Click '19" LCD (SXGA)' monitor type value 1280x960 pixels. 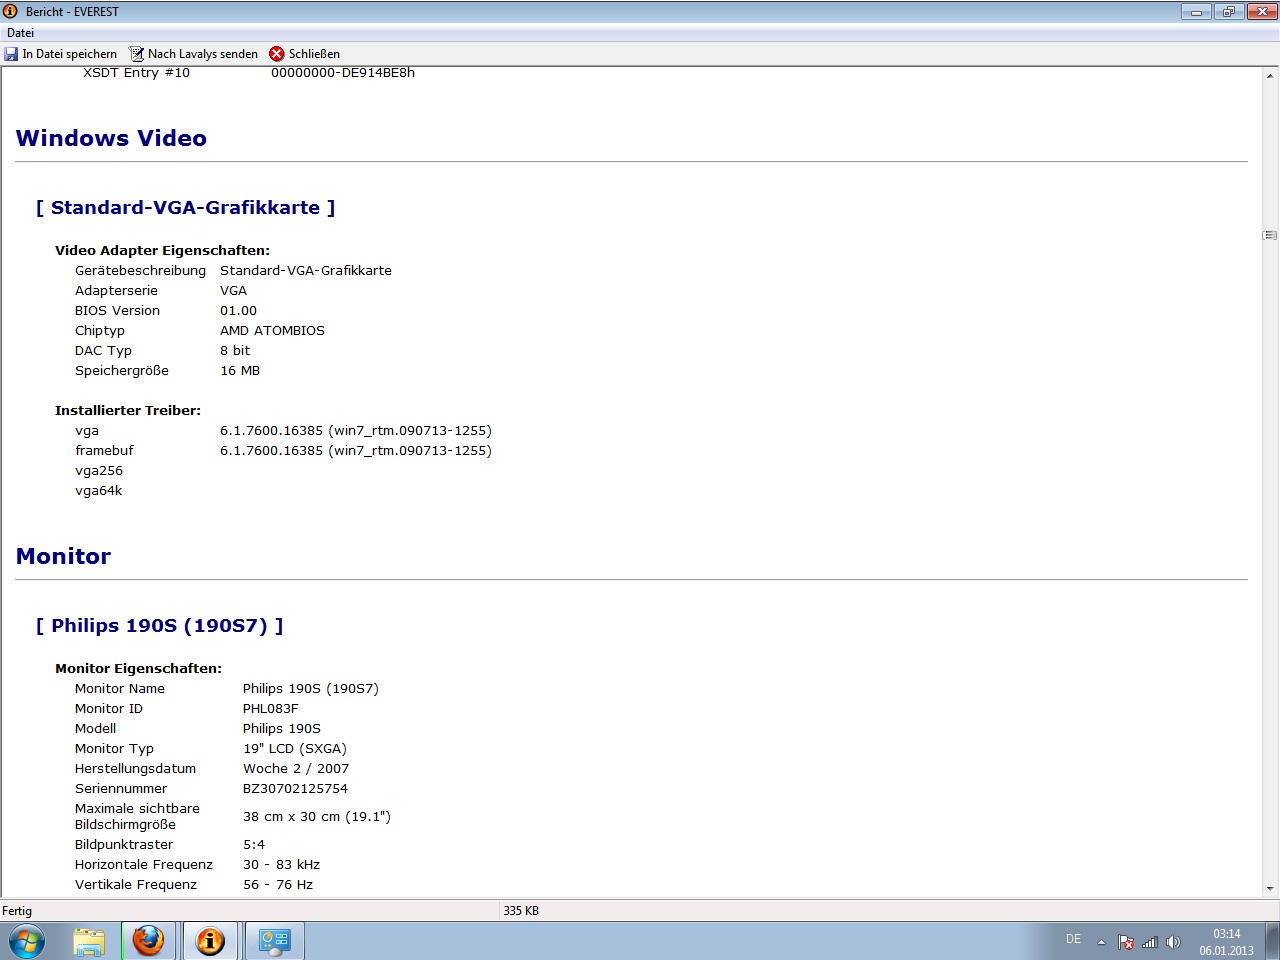(x=295, y=749)
